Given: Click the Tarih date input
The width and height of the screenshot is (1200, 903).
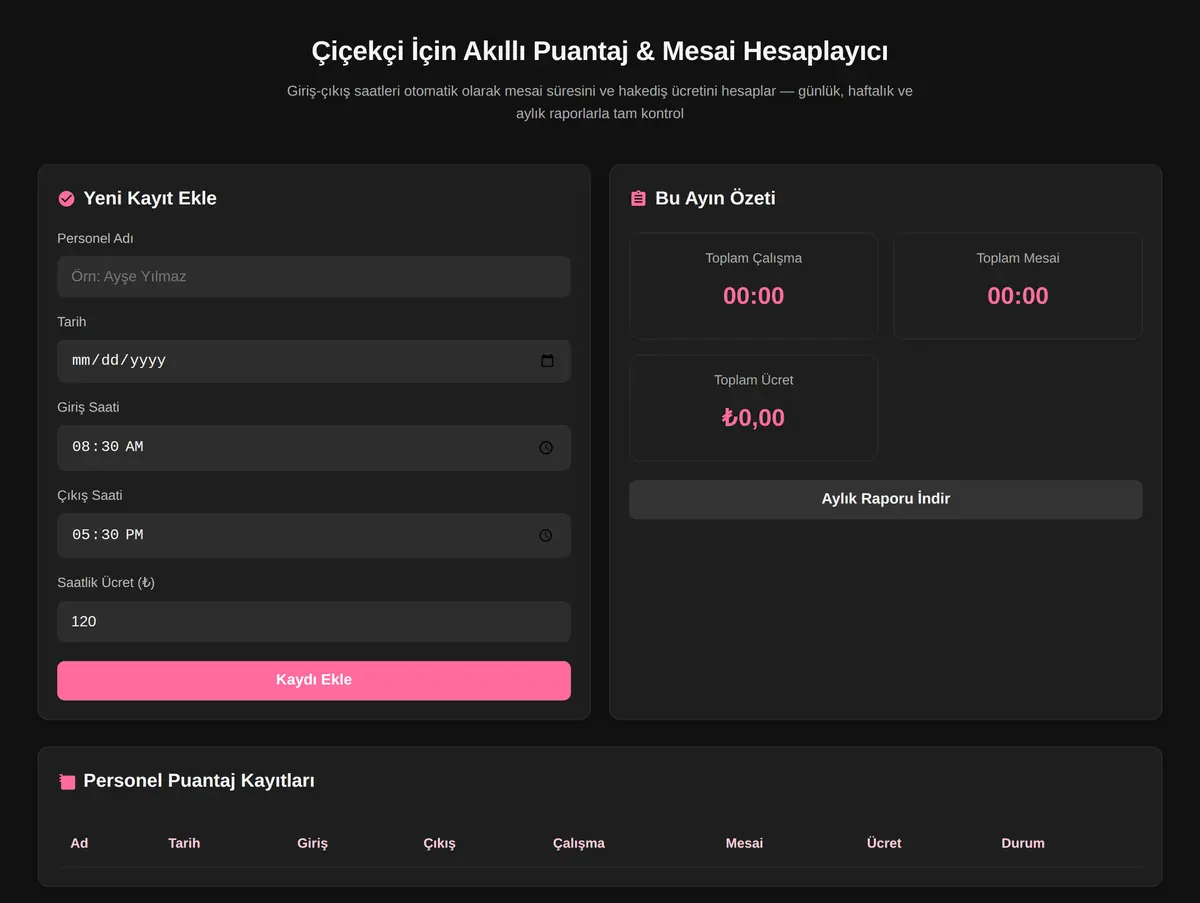Looking at the screenshot, I should (x=314, y=361).
